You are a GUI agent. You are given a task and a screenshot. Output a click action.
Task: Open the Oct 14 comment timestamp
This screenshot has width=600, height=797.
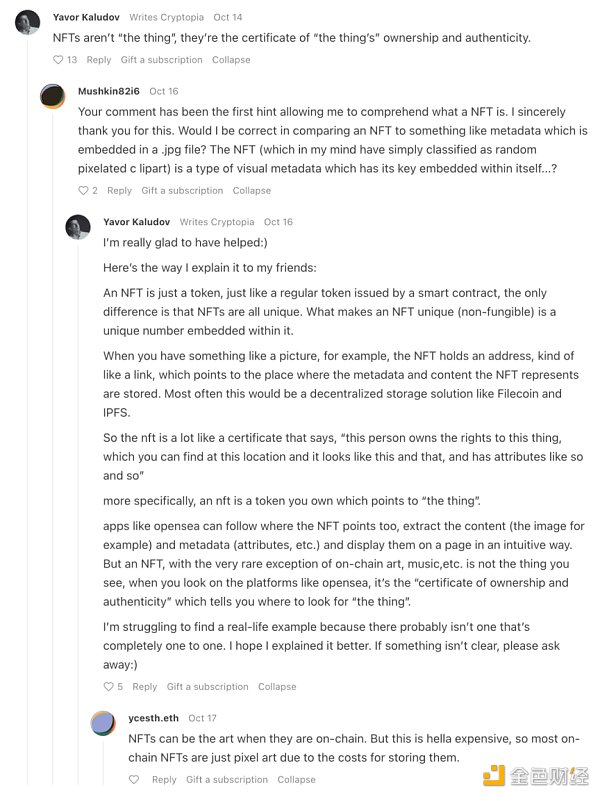(228, 17)
